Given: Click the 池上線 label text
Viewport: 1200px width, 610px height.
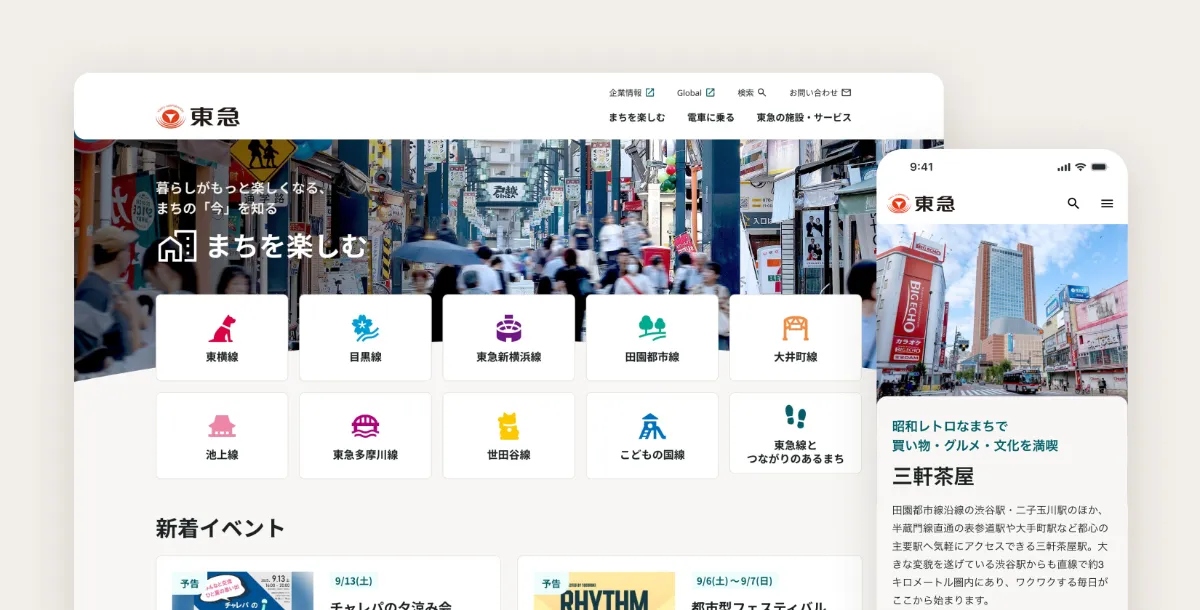Looking at the screenshot, I should tap(222, 455).
